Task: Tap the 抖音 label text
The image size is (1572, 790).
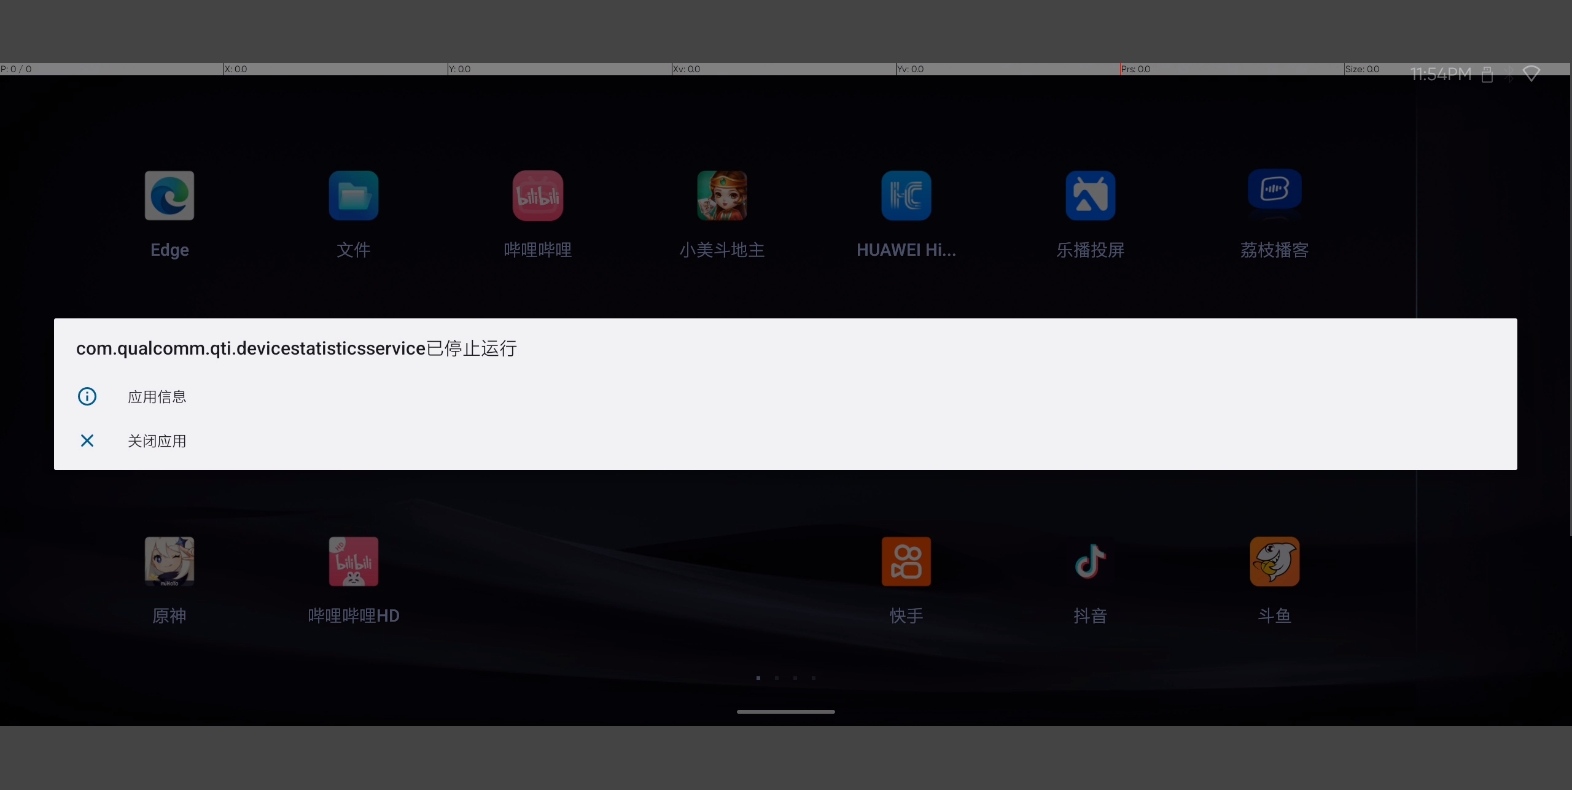Action: 1090,616
